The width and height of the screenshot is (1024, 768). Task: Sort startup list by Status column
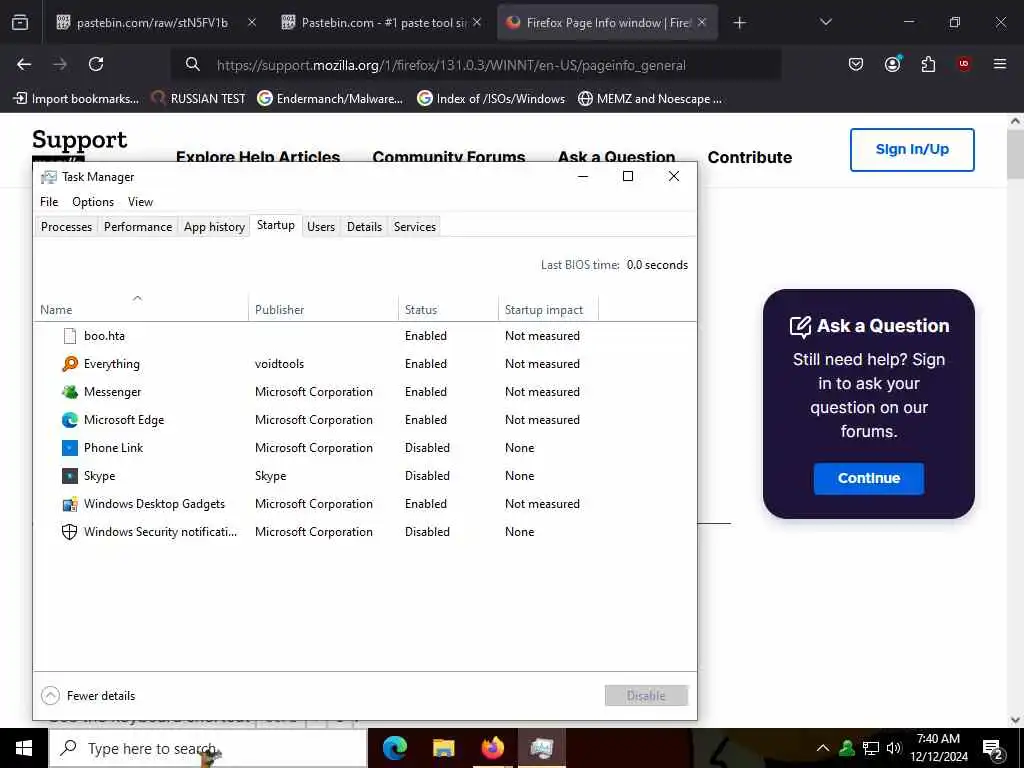pos(448,310)
